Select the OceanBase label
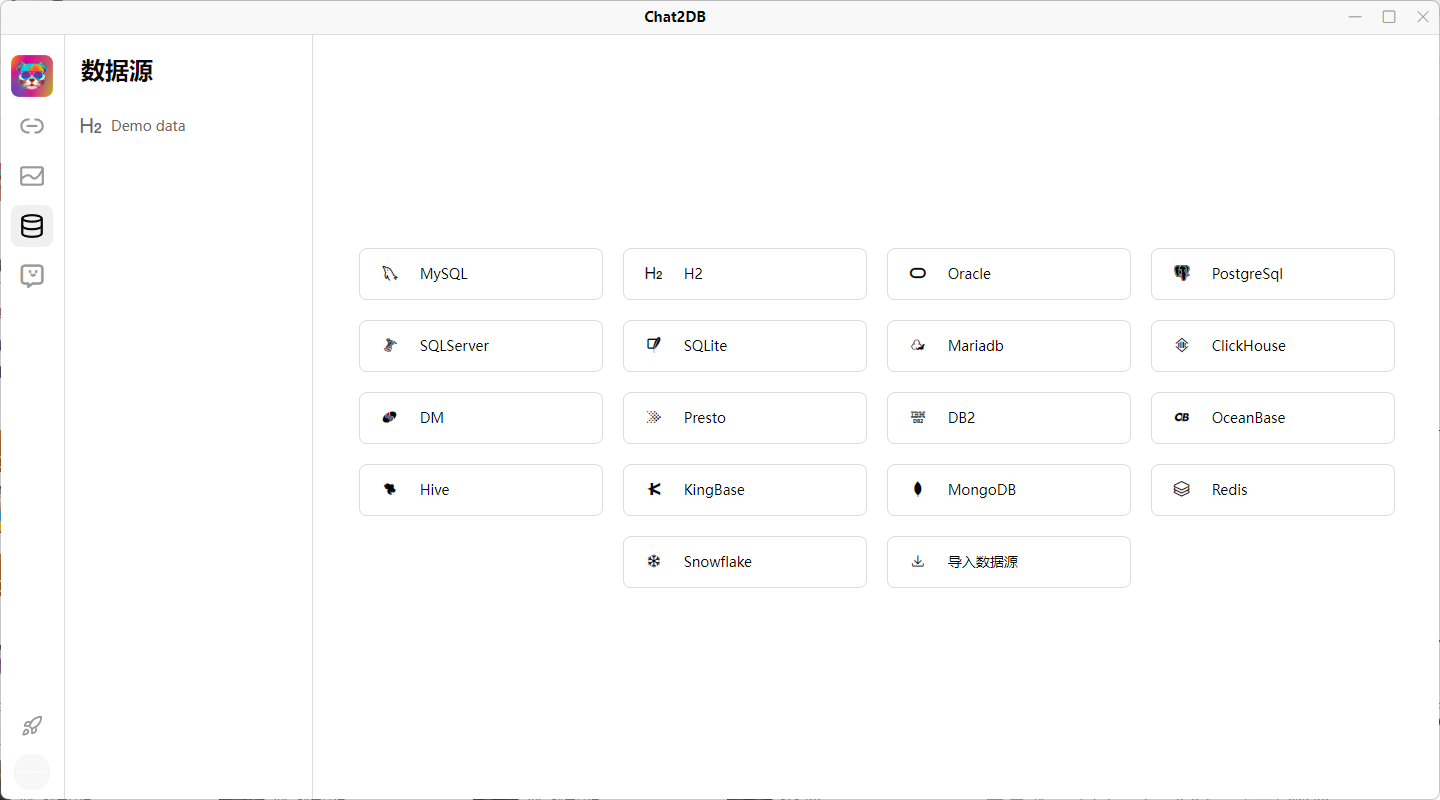Screen dimensions: 1440x800 pos(1249,418)
